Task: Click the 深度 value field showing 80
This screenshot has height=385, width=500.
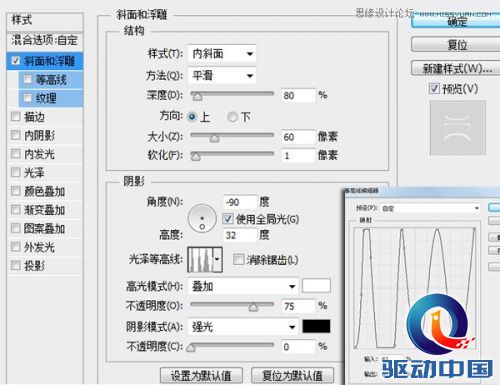Action: click(x=298, y=96)
